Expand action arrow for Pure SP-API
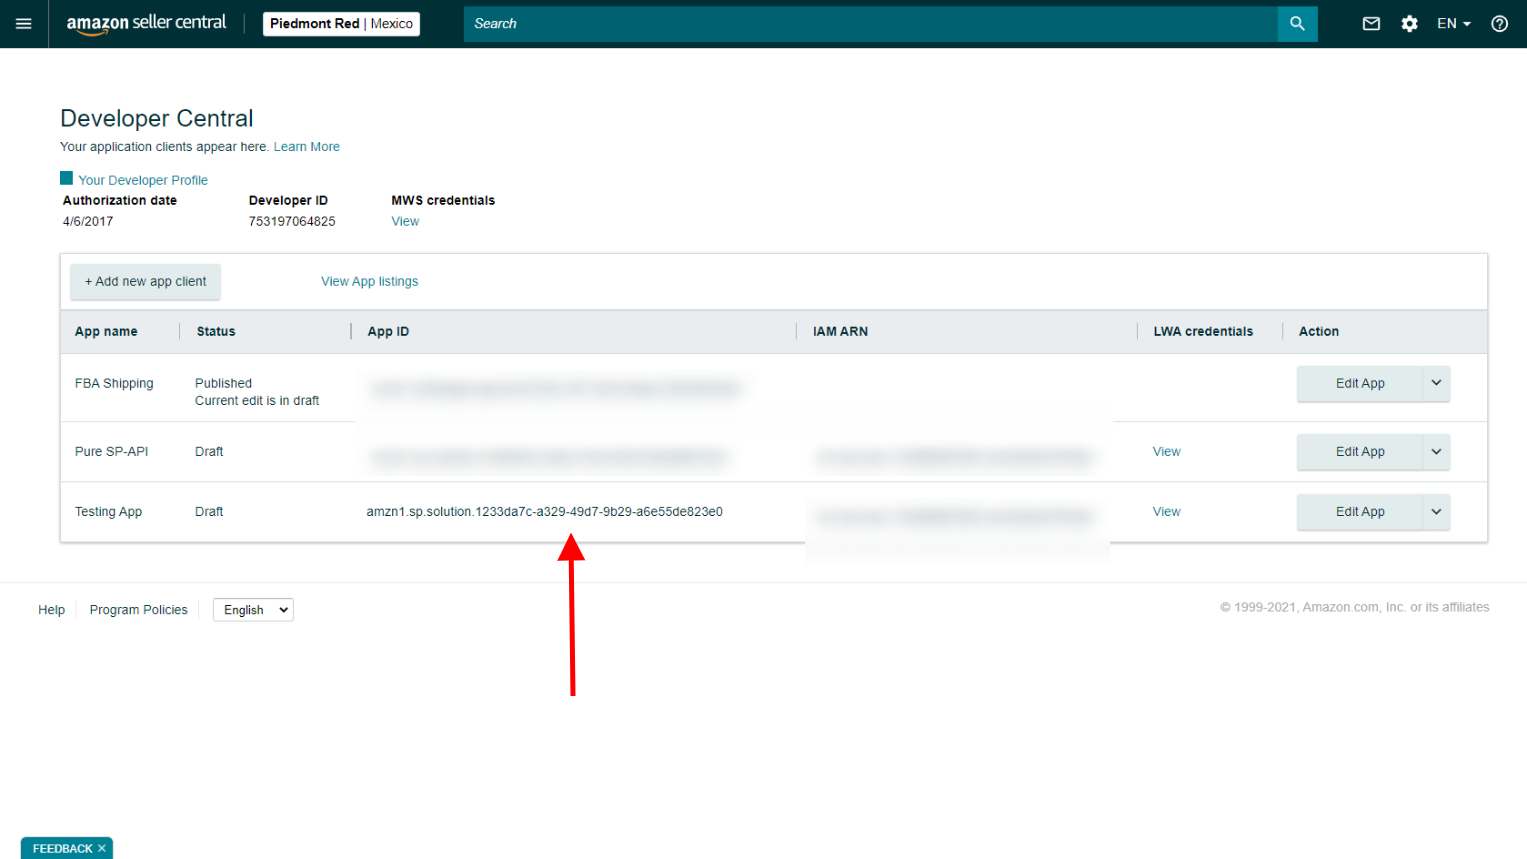Image resolution: width=1527 pixels, height=859 pixels. coord(1436,452)
